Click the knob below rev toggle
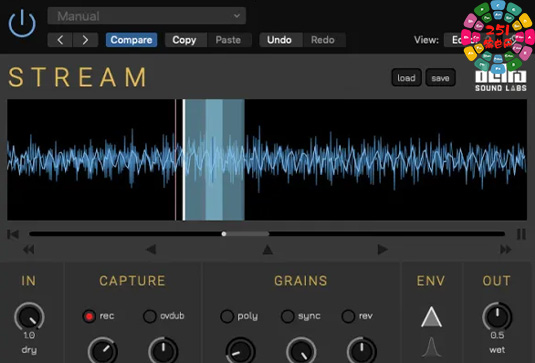 coord(362,351)
